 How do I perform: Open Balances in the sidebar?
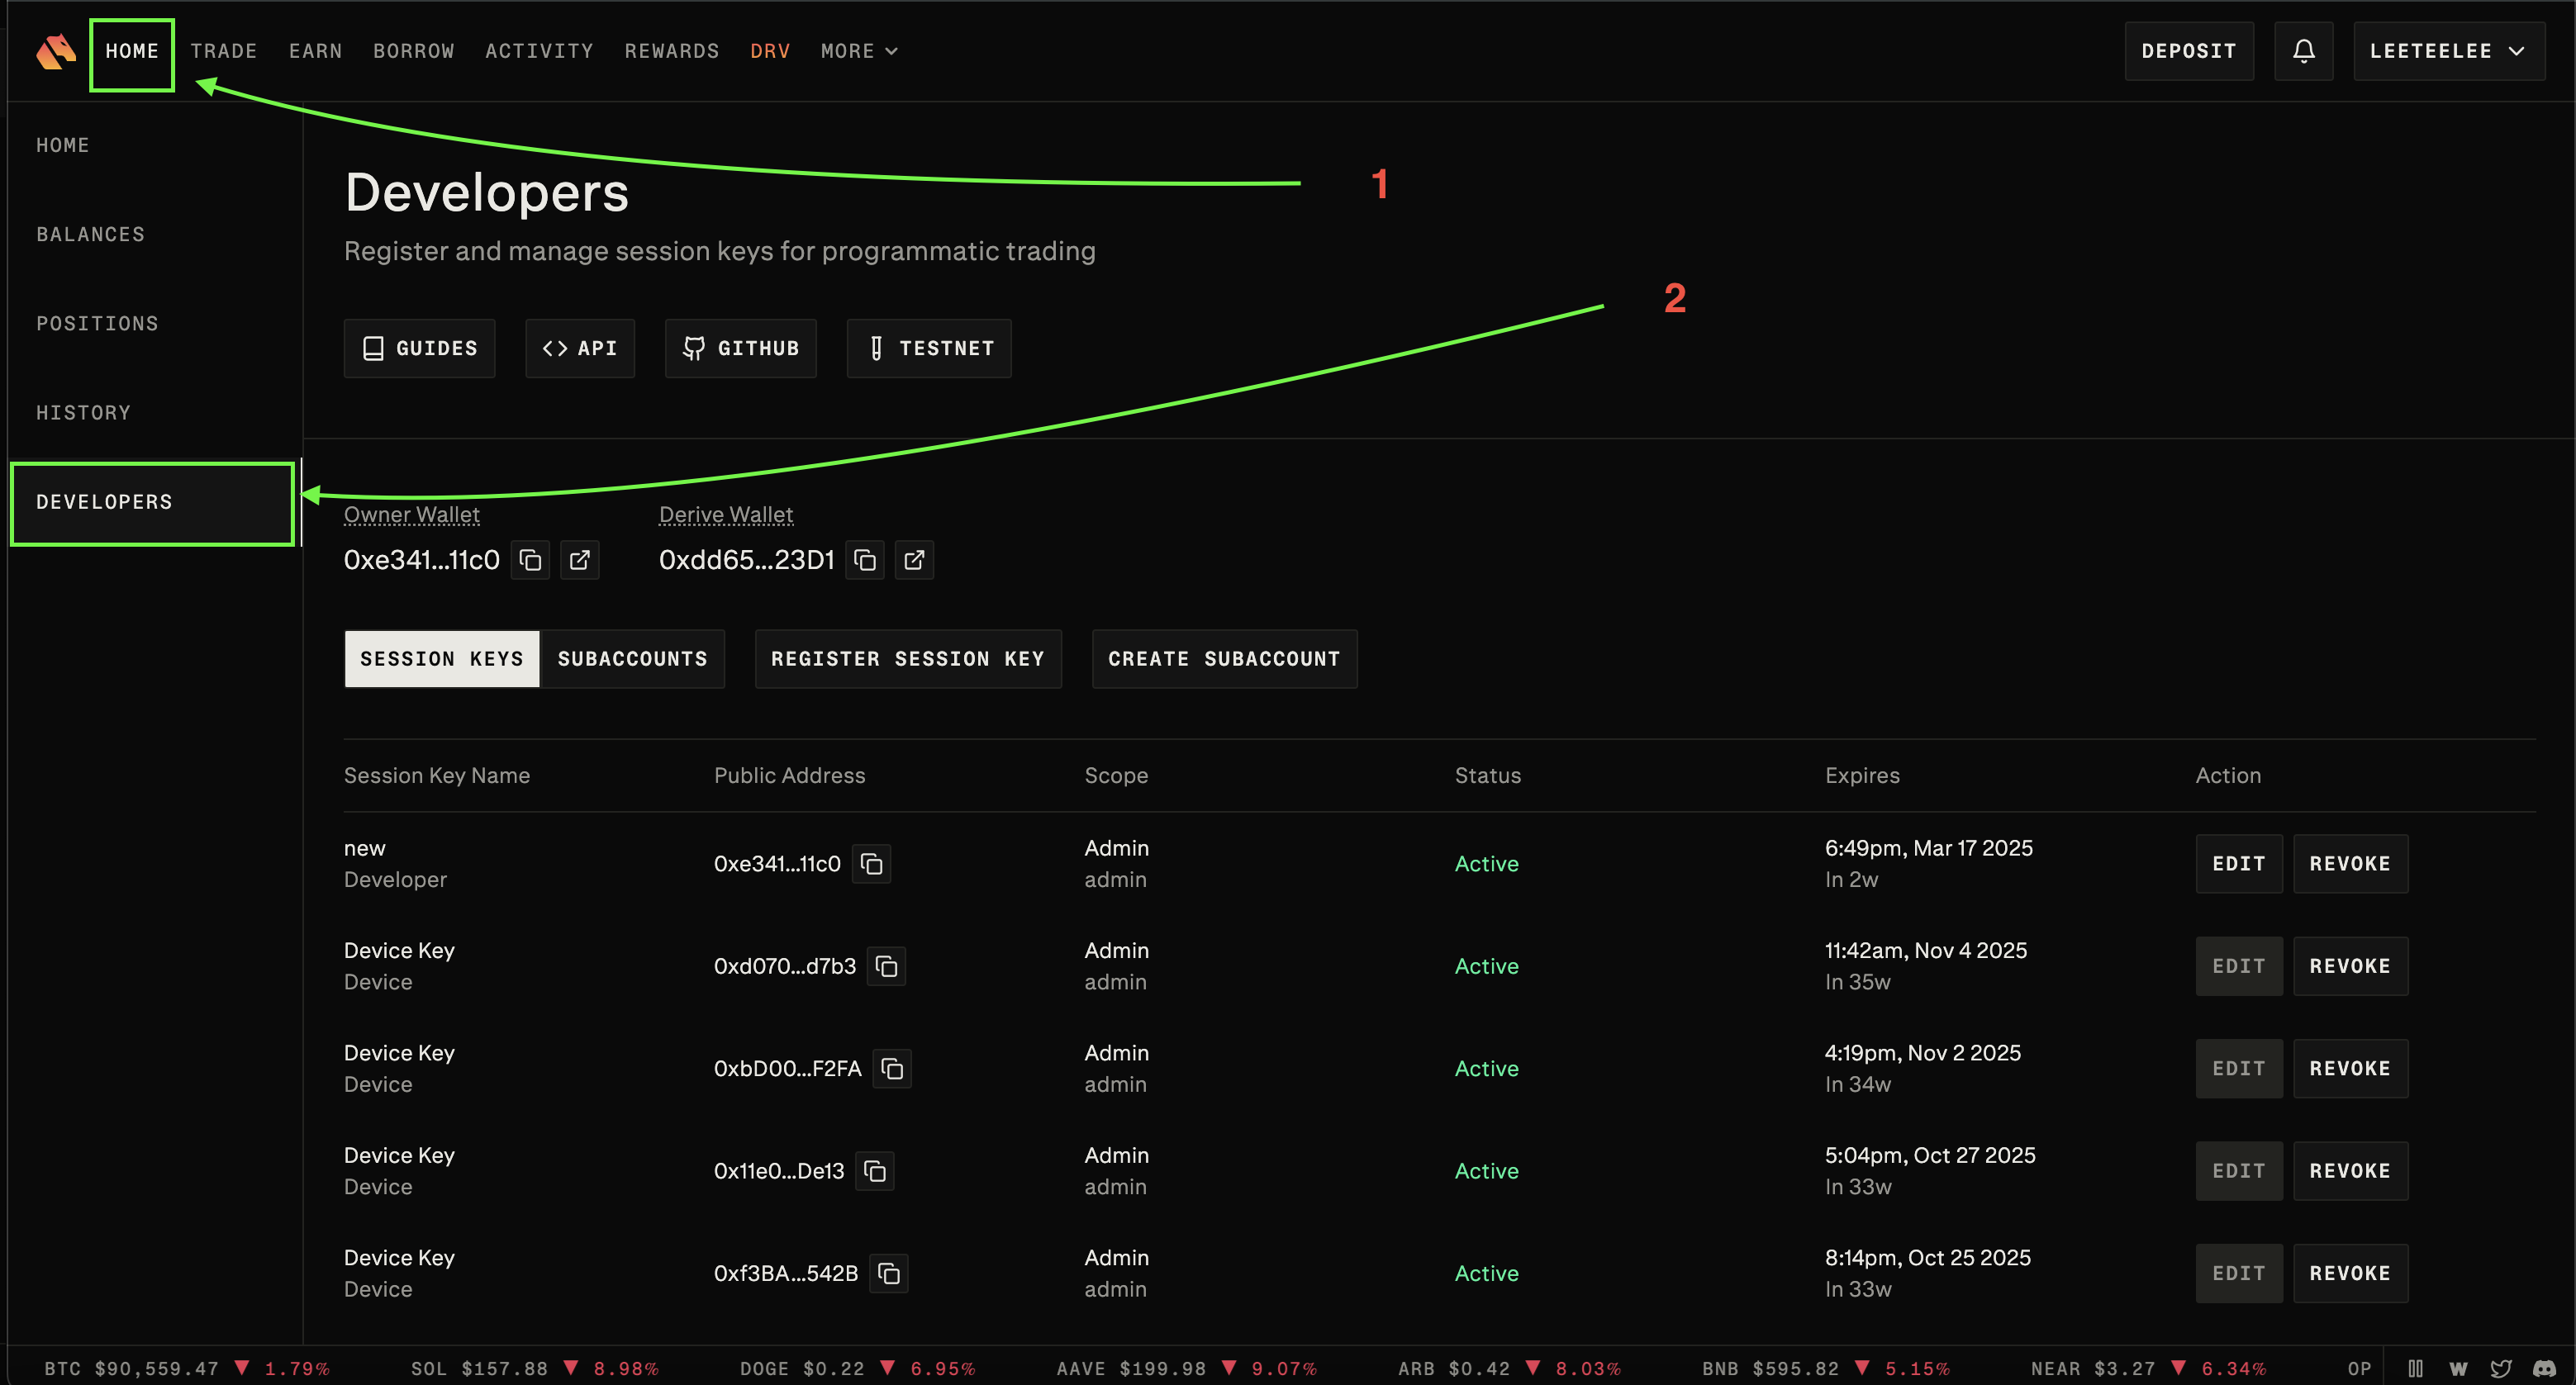point(91,234)
